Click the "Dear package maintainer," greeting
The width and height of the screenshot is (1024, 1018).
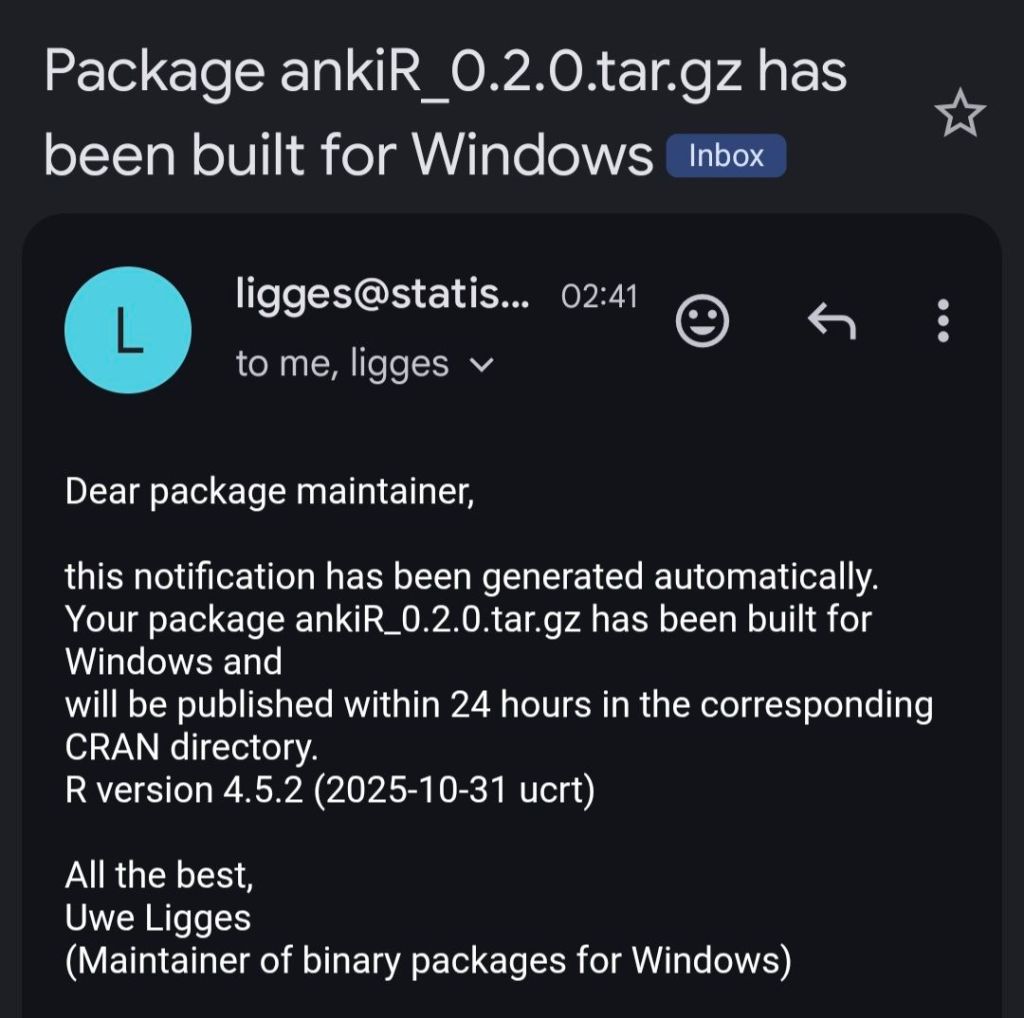[x=268, y=492]
